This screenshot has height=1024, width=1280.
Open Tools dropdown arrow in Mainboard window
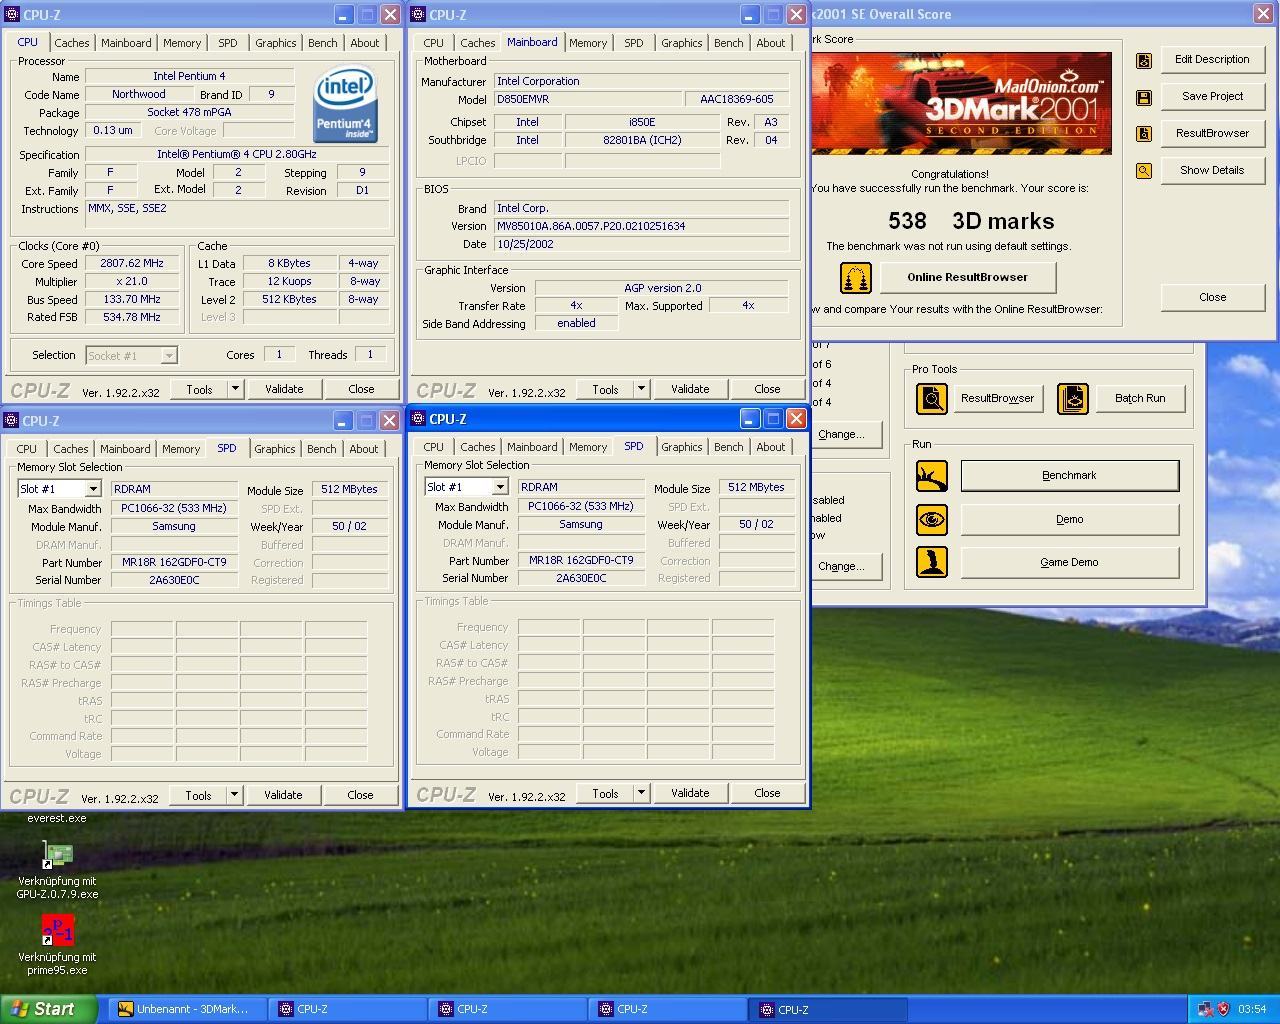641,389
